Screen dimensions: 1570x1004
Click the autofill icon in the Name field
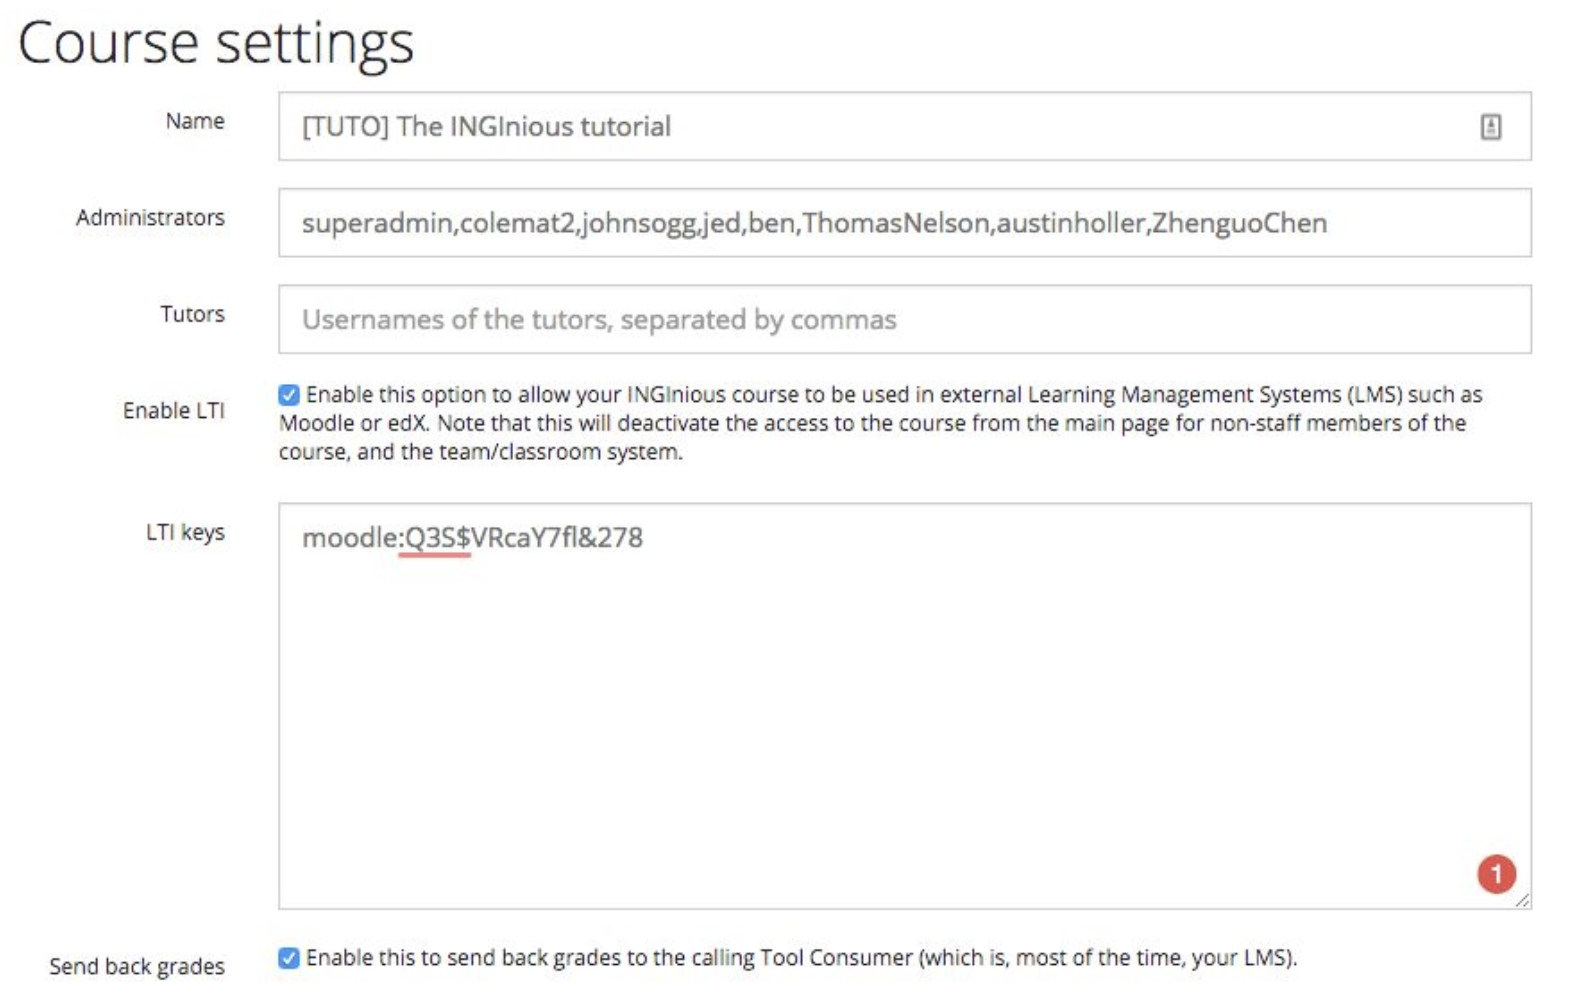[1490, 127]
